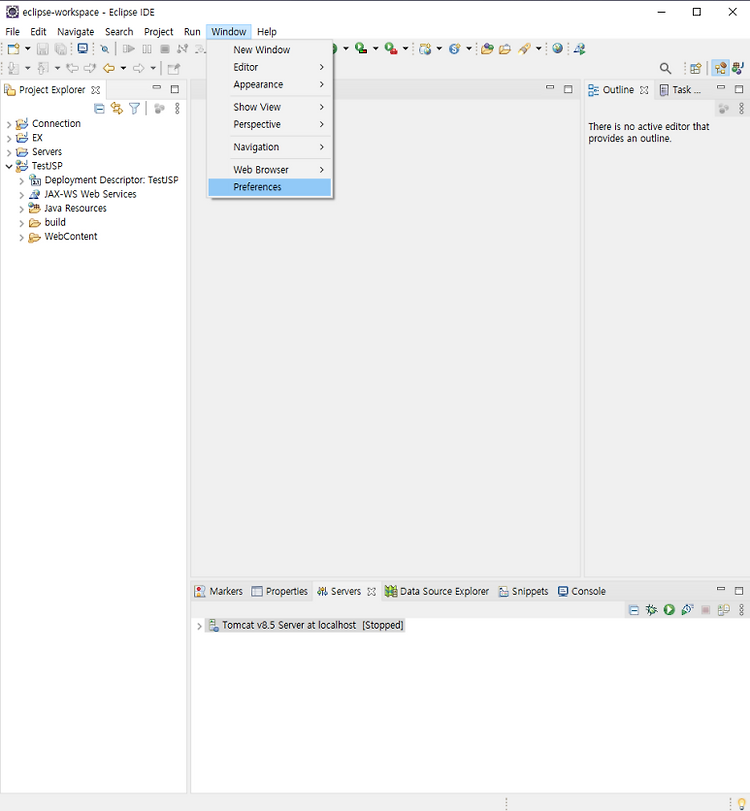
Task: Click the Search flashlight toolbar icon
Action: [x=524, y=49]
